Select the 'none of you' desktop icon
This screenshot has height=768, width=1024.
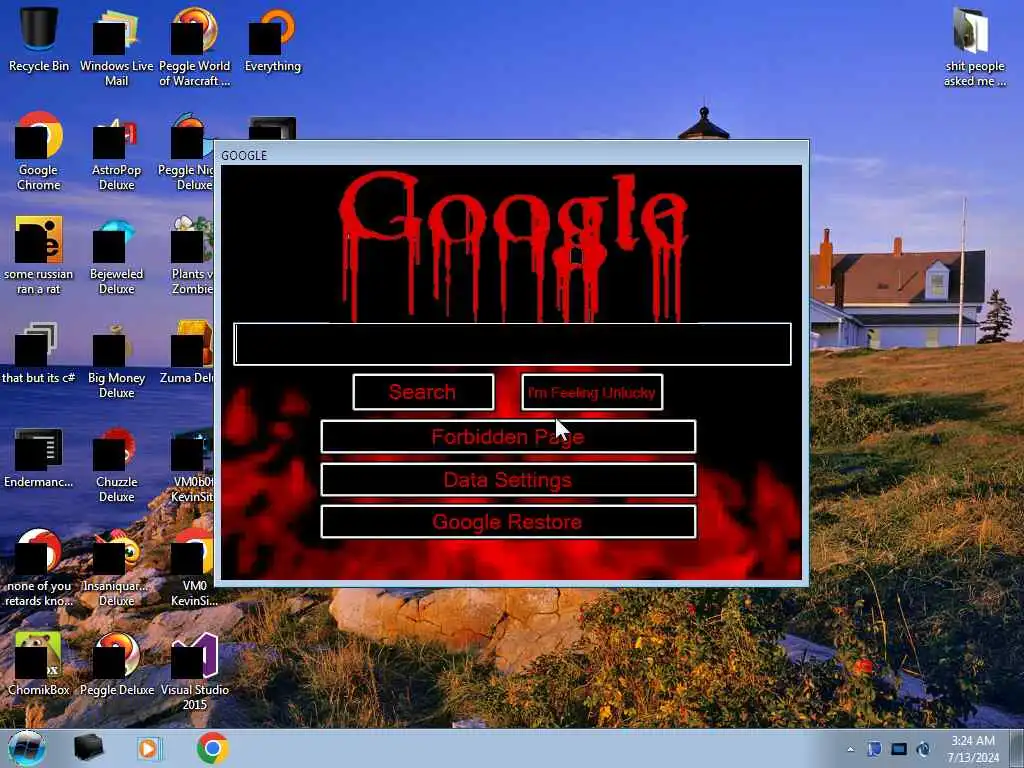click(39, 568)
